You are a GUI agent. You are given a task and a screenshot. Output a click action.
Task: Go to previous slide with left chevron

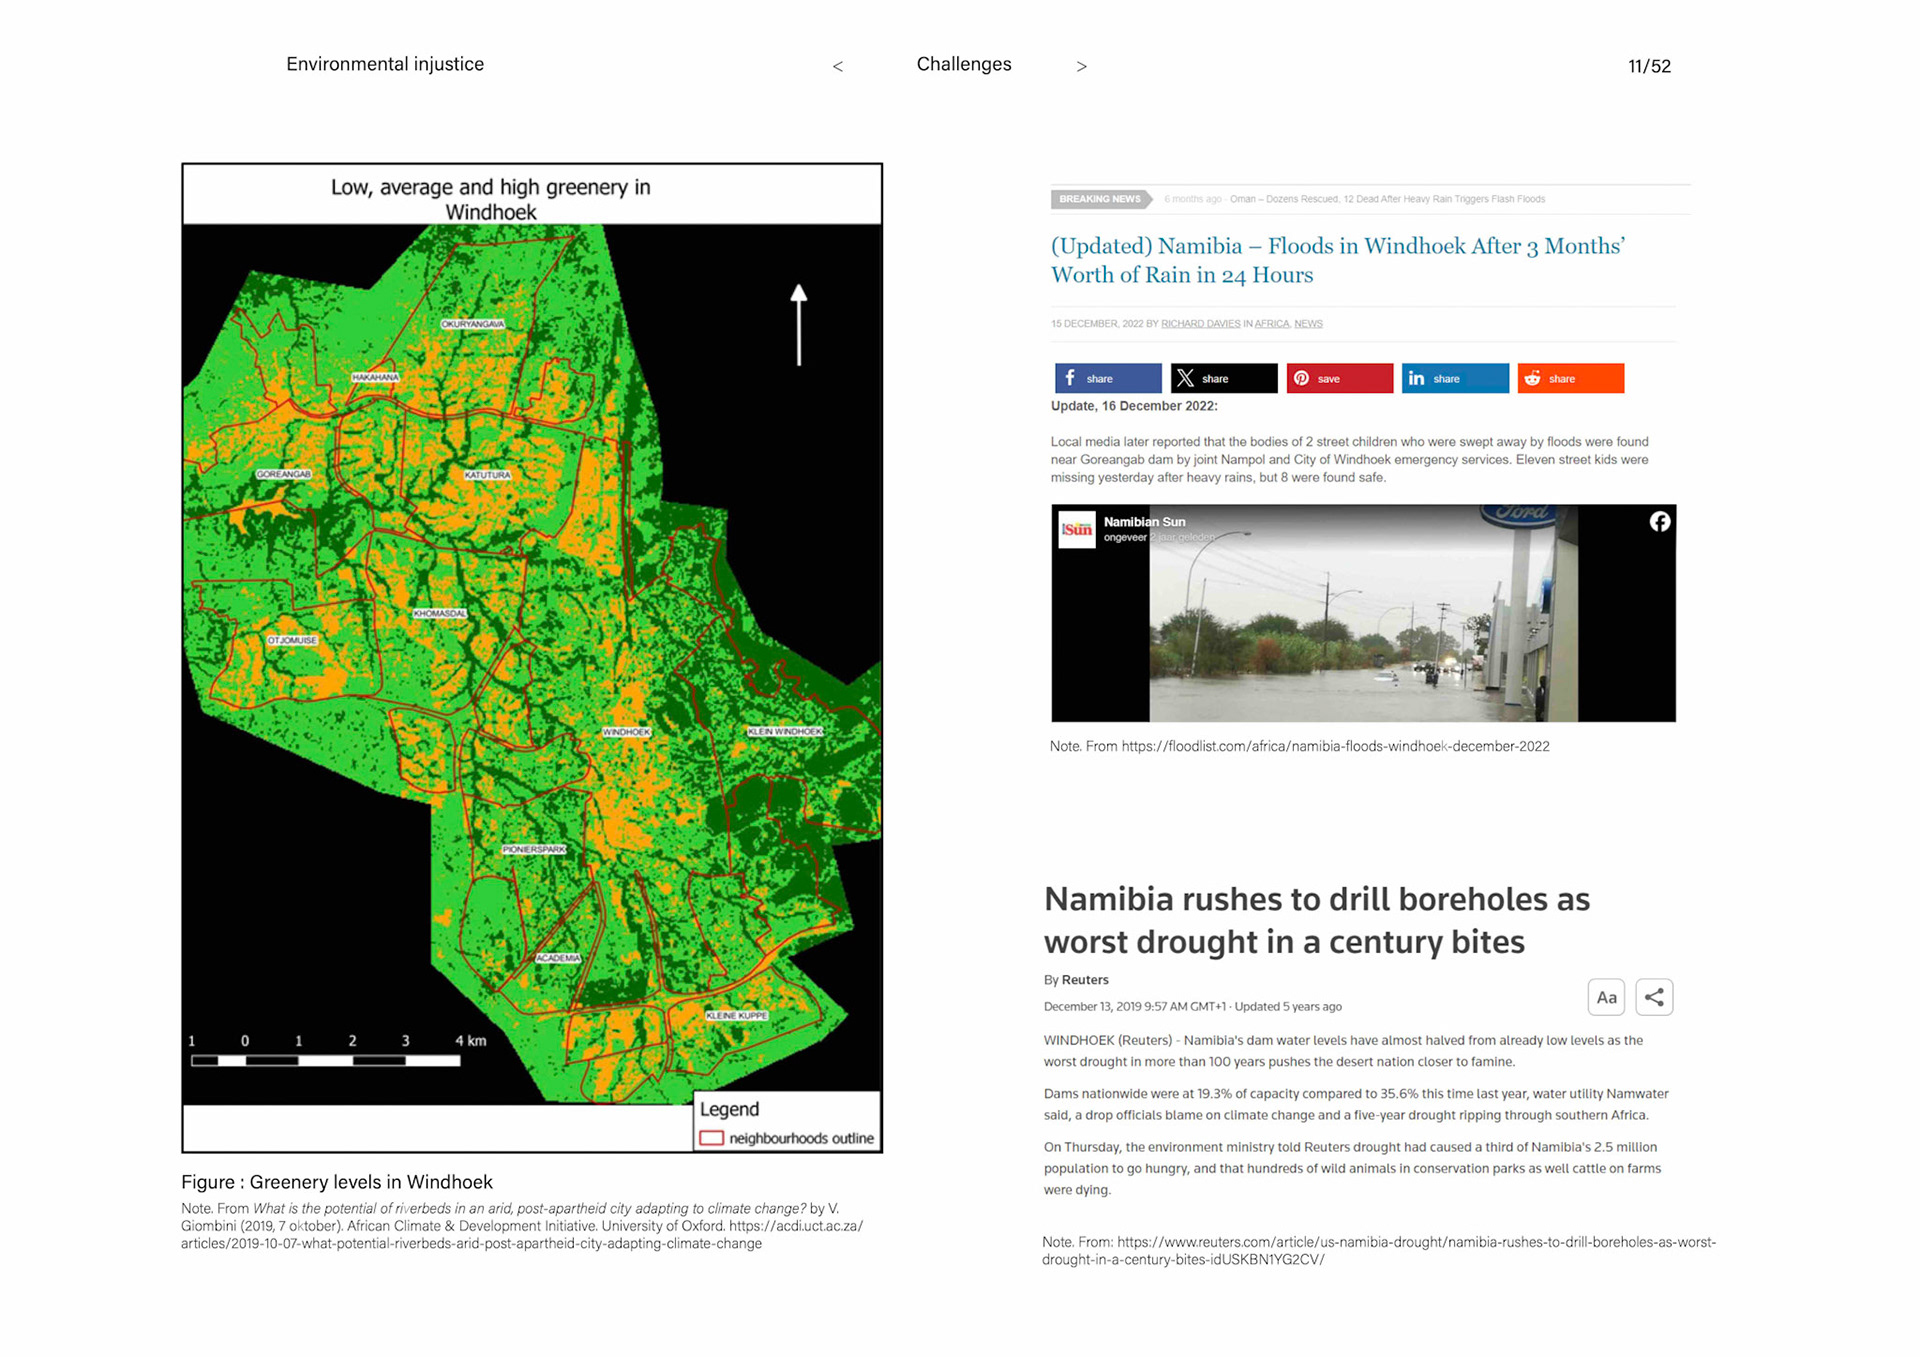click(838, 66)
